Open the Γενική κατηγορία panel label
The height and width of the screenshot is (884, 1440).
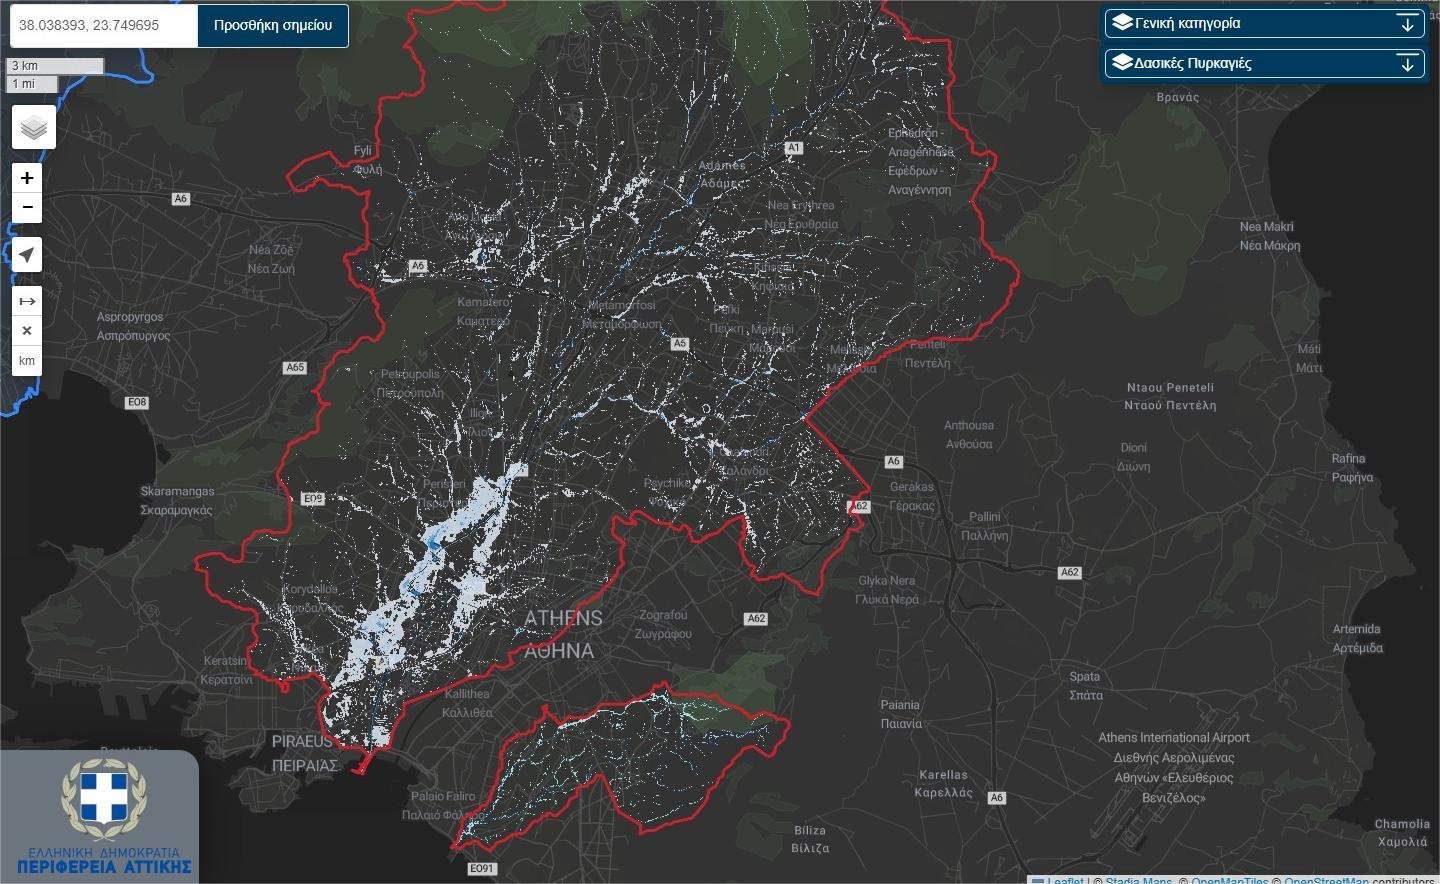coord(1188,23)
